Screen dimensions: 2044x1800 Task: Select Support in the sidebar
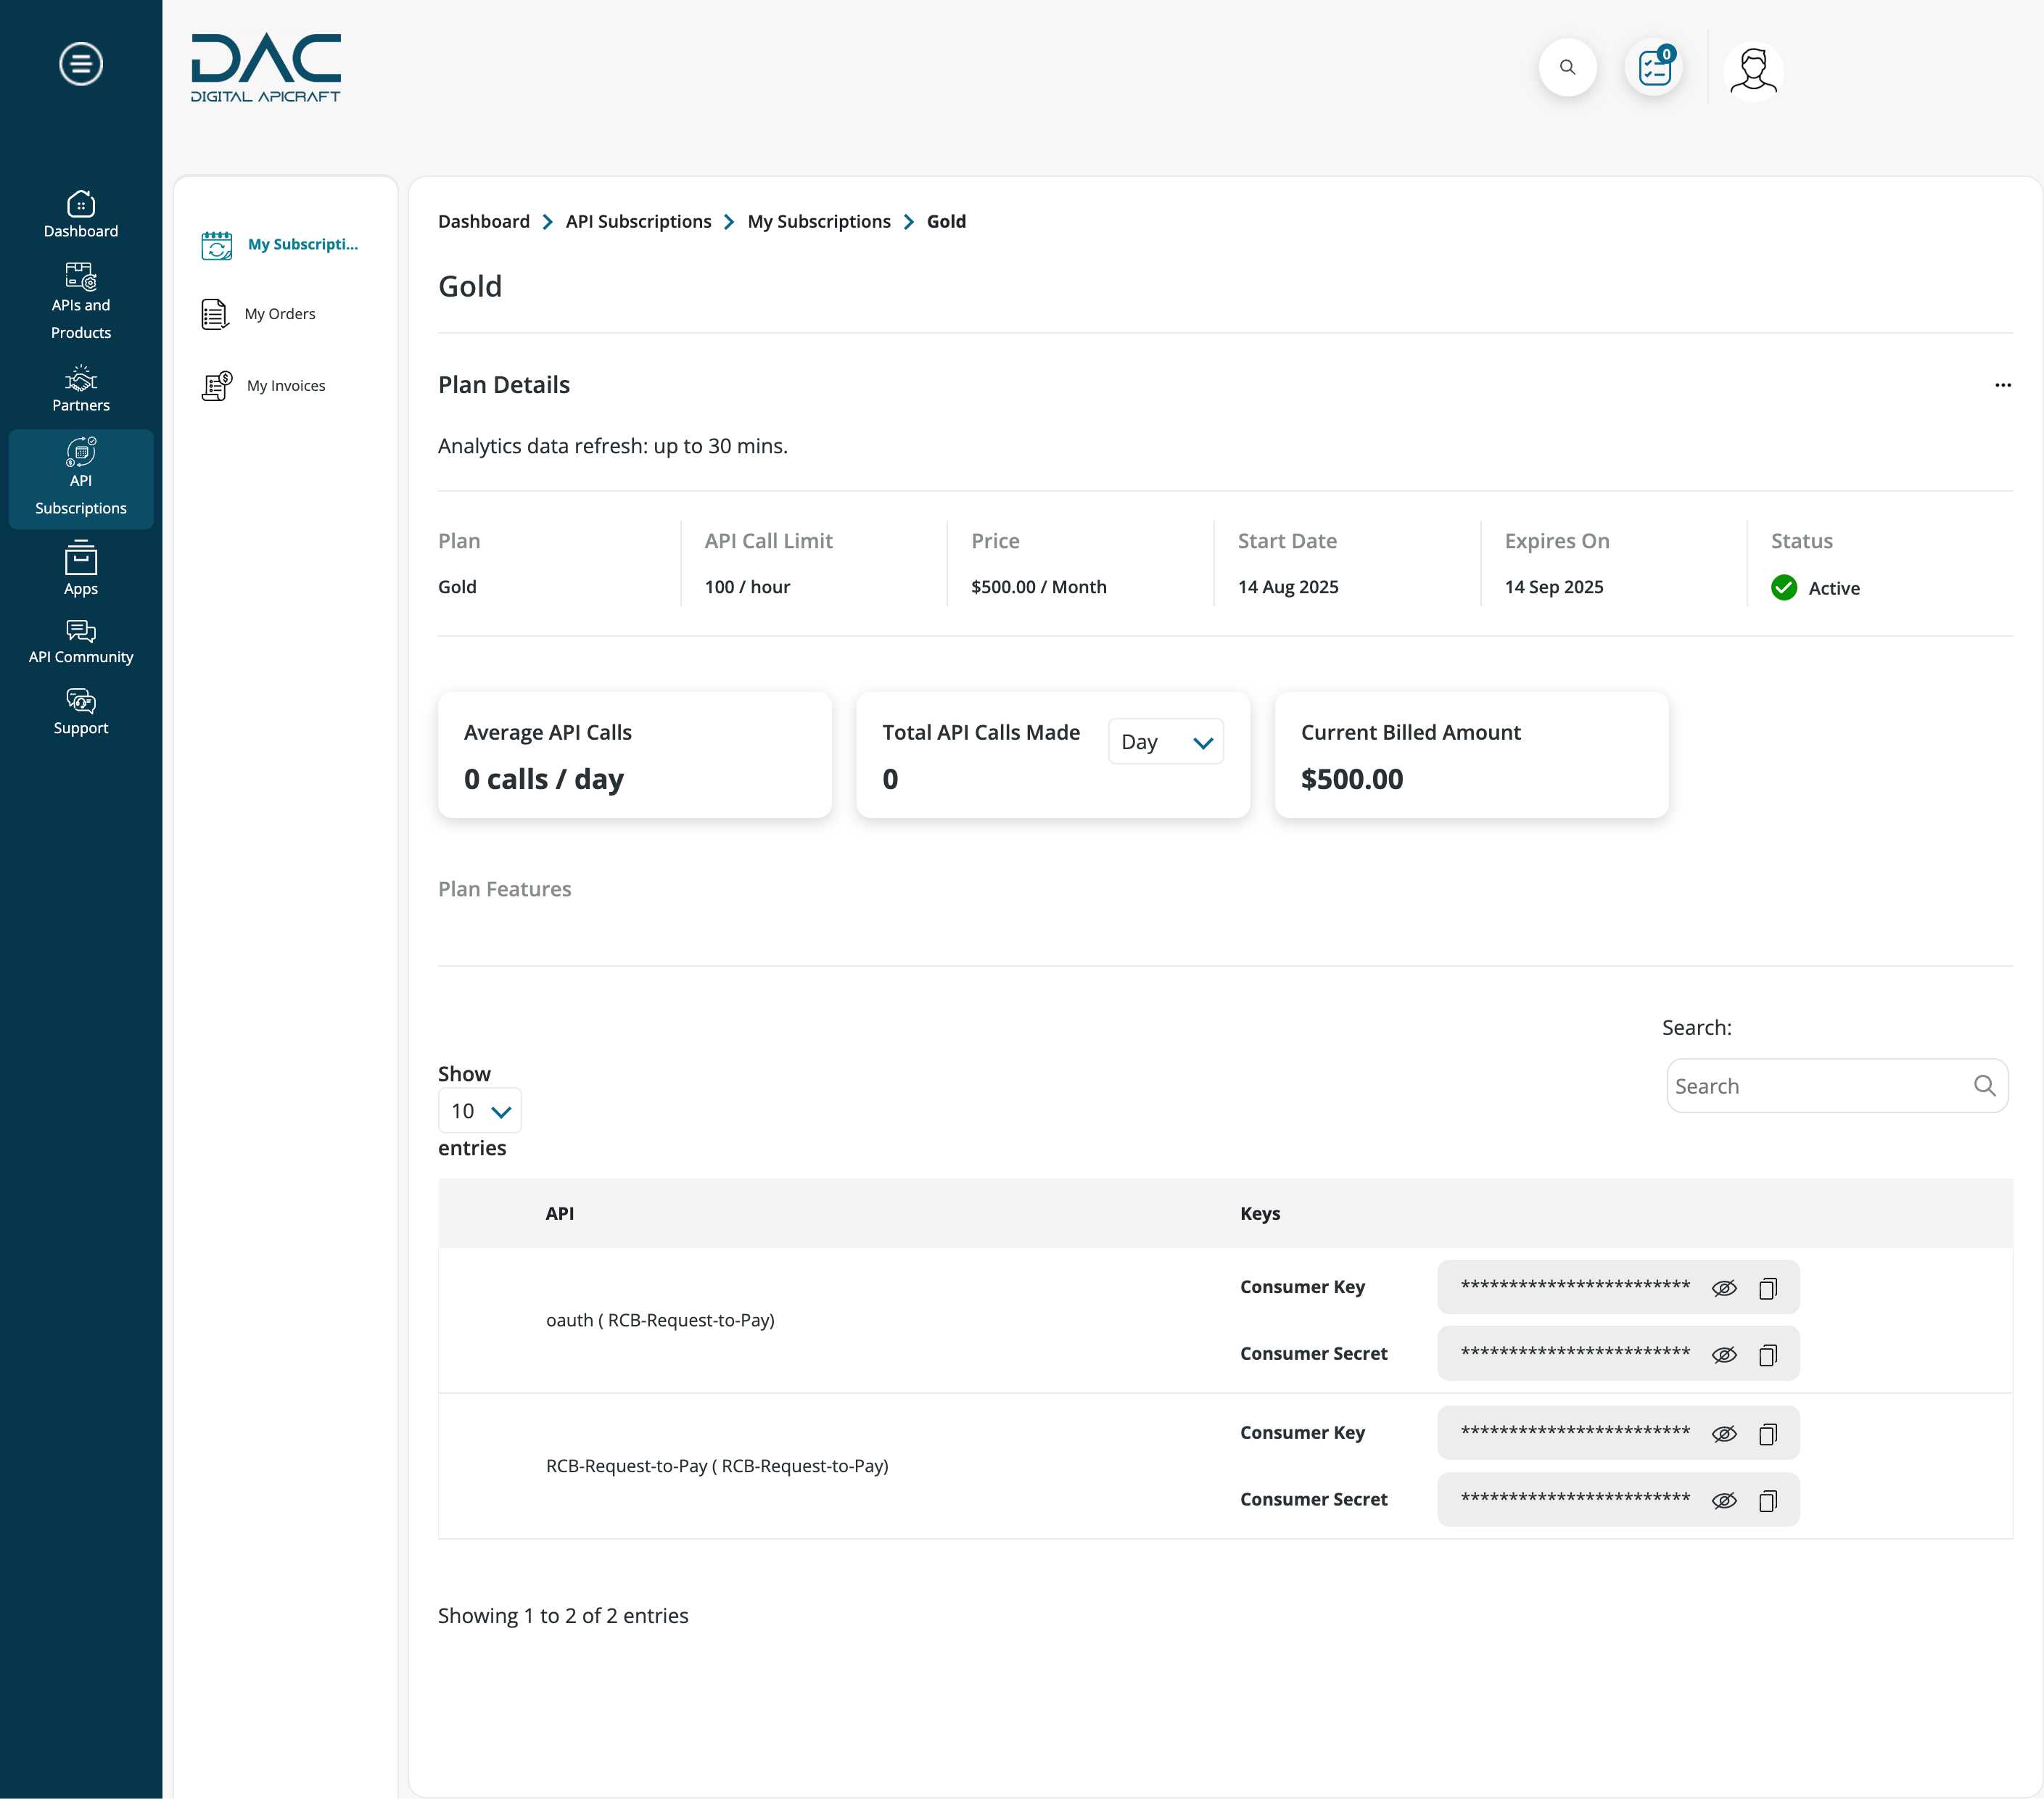click(81, 712)
